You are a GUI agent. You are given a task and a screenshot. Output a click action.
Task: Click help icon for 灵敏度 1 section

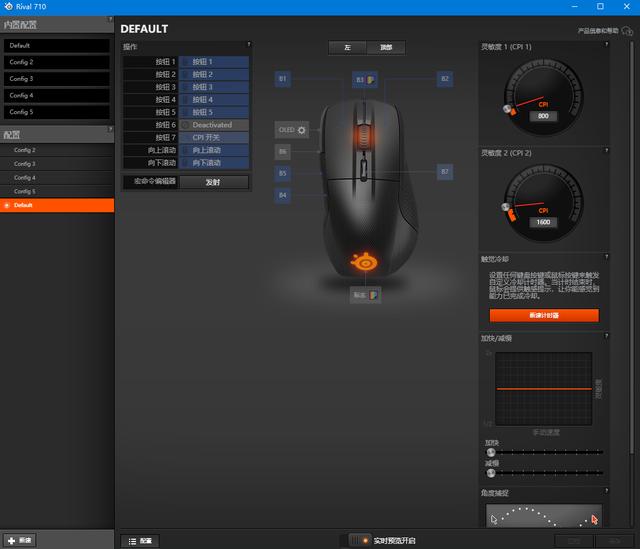(x=606, y=44)
